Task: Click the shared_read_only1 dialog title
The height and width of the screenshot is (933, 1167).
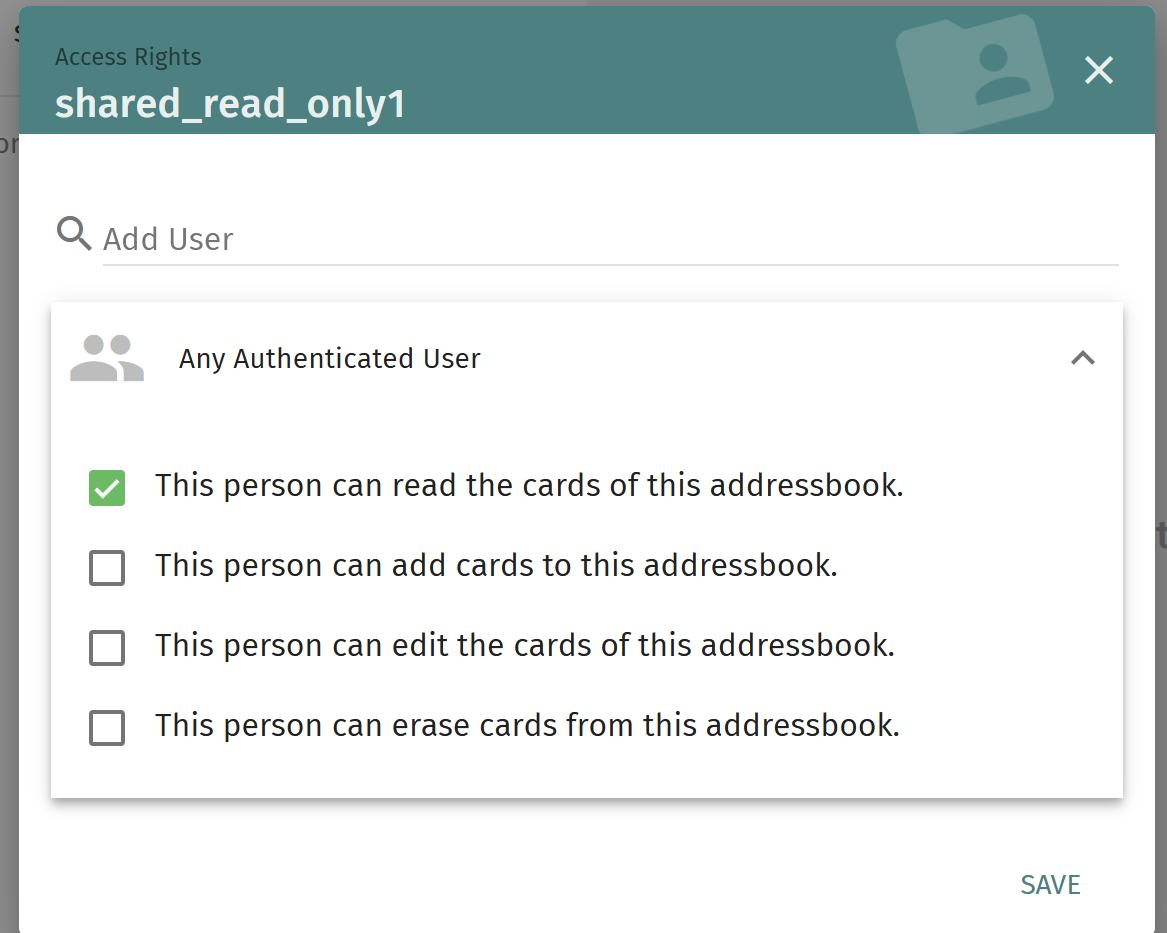Action: tap(230, 104)
